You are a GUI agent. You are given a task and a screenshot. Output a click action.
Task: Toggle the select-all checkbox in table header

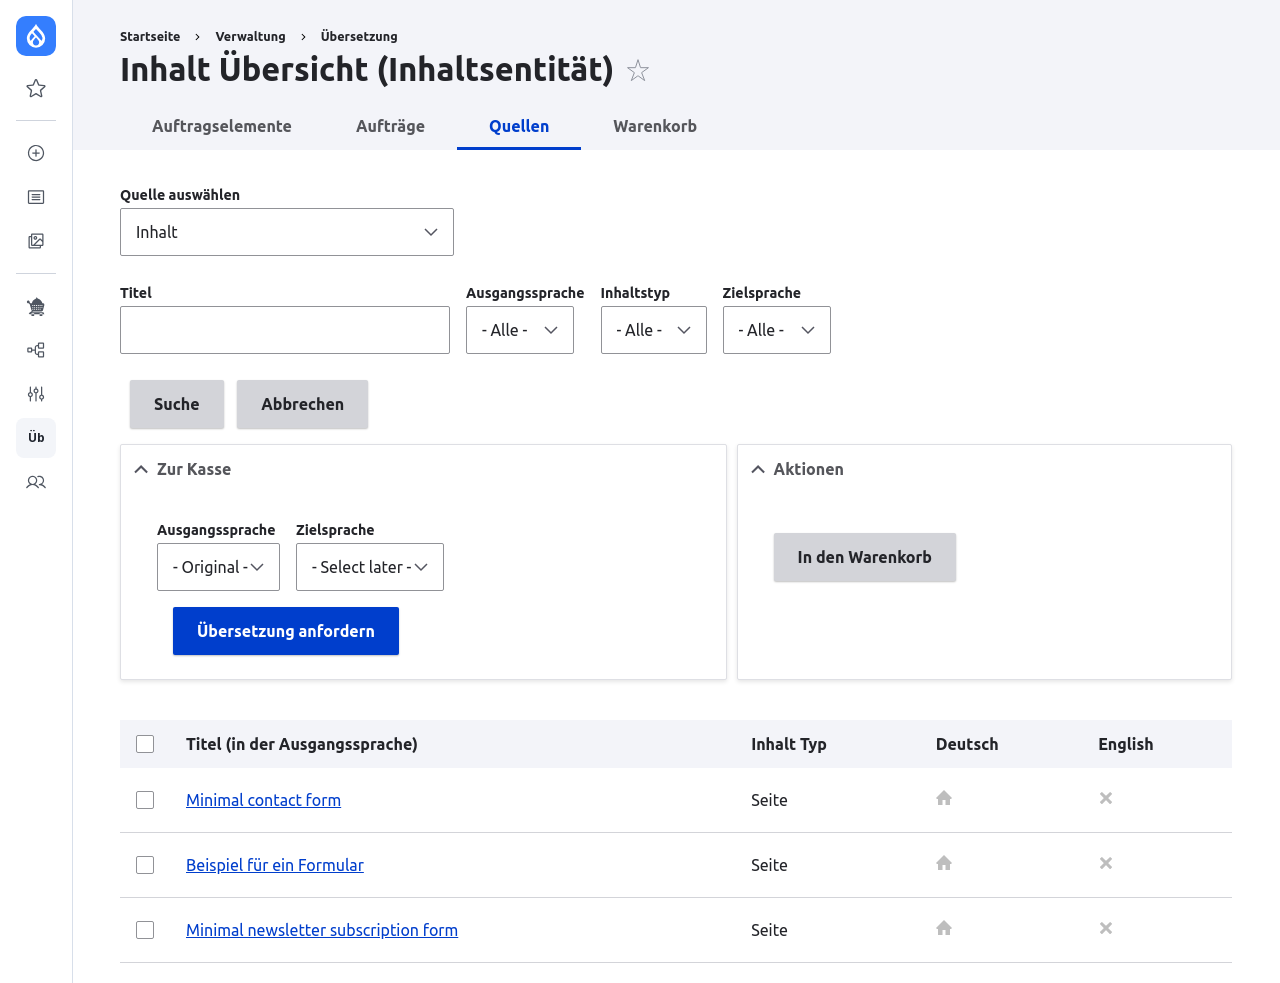click(x=145, y=744)
